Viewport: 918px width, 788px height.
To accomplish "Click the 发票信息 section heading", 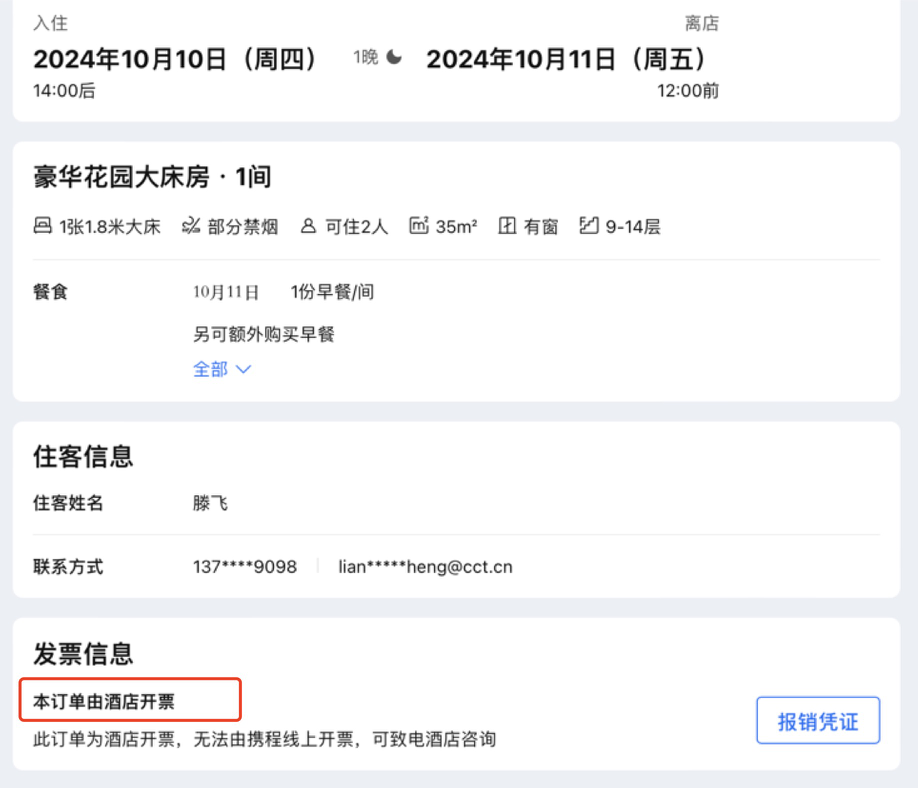I will click(x=83, y=655).
